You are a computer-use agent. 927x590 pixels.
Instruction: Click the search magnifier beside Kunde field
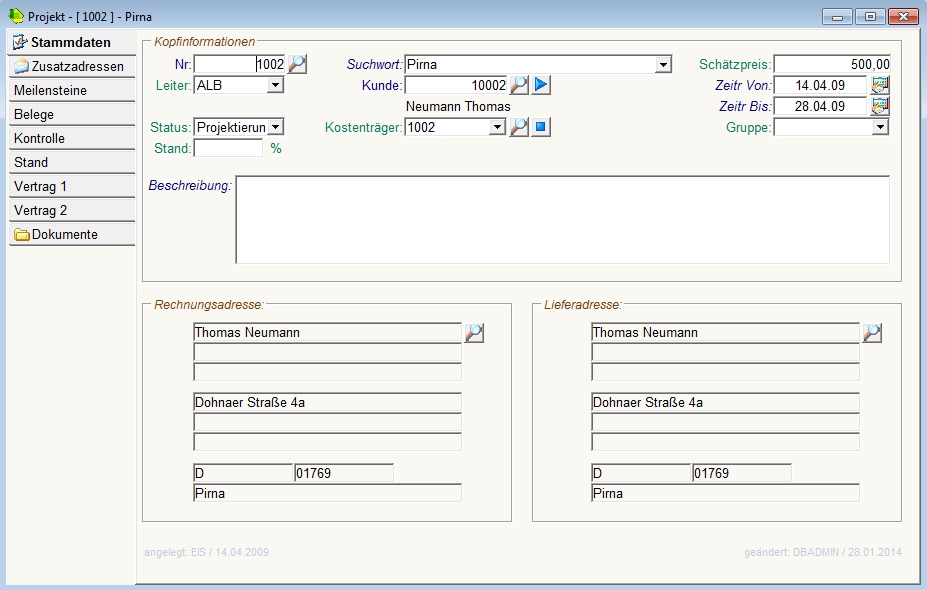pyautogui.click(x=518, y=86)
